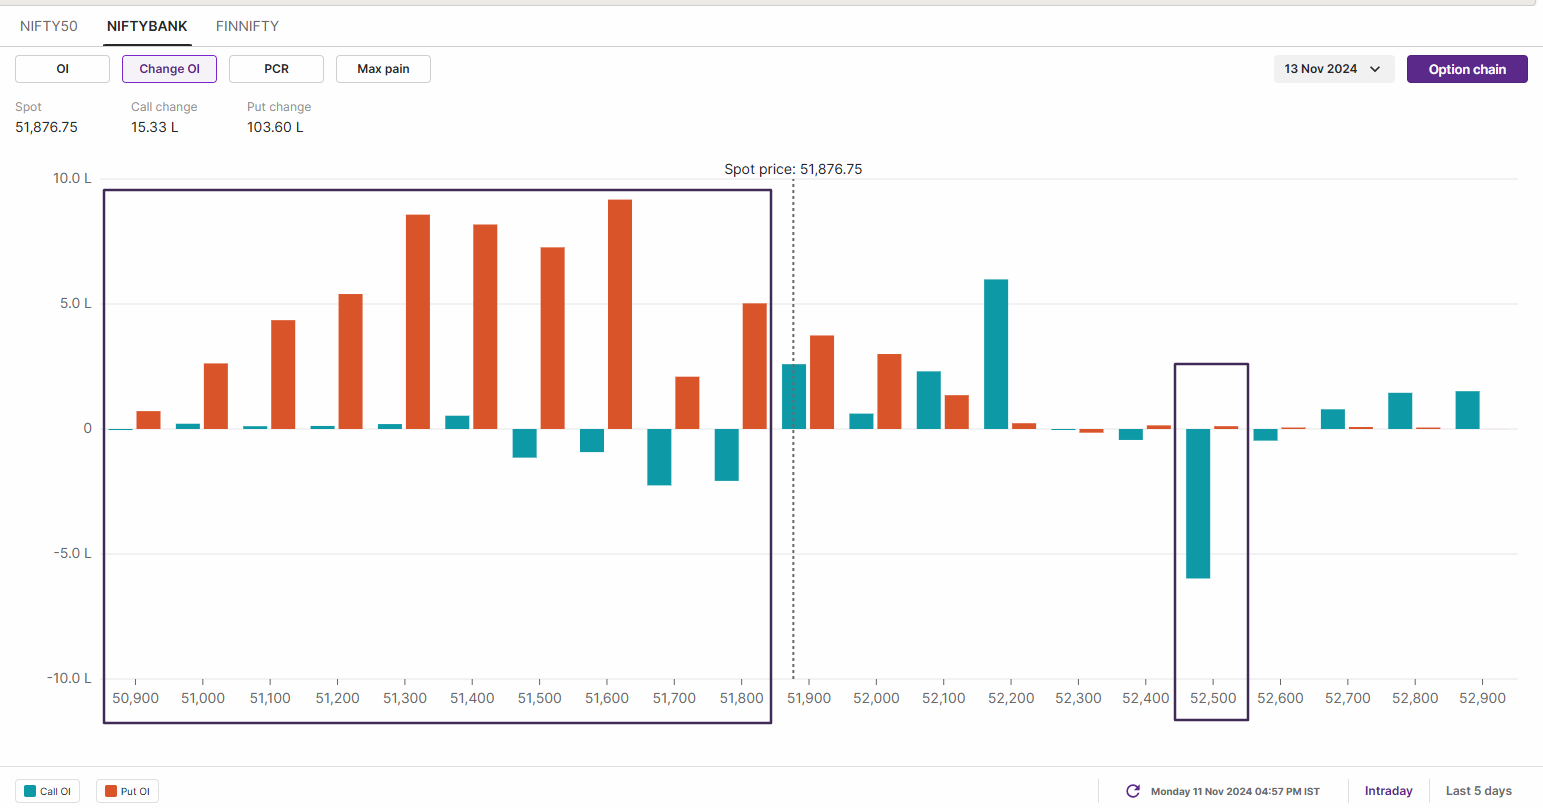Click the refresh icon beside the timestamp
This screenshot has width=1543, height=808.
1133,791
